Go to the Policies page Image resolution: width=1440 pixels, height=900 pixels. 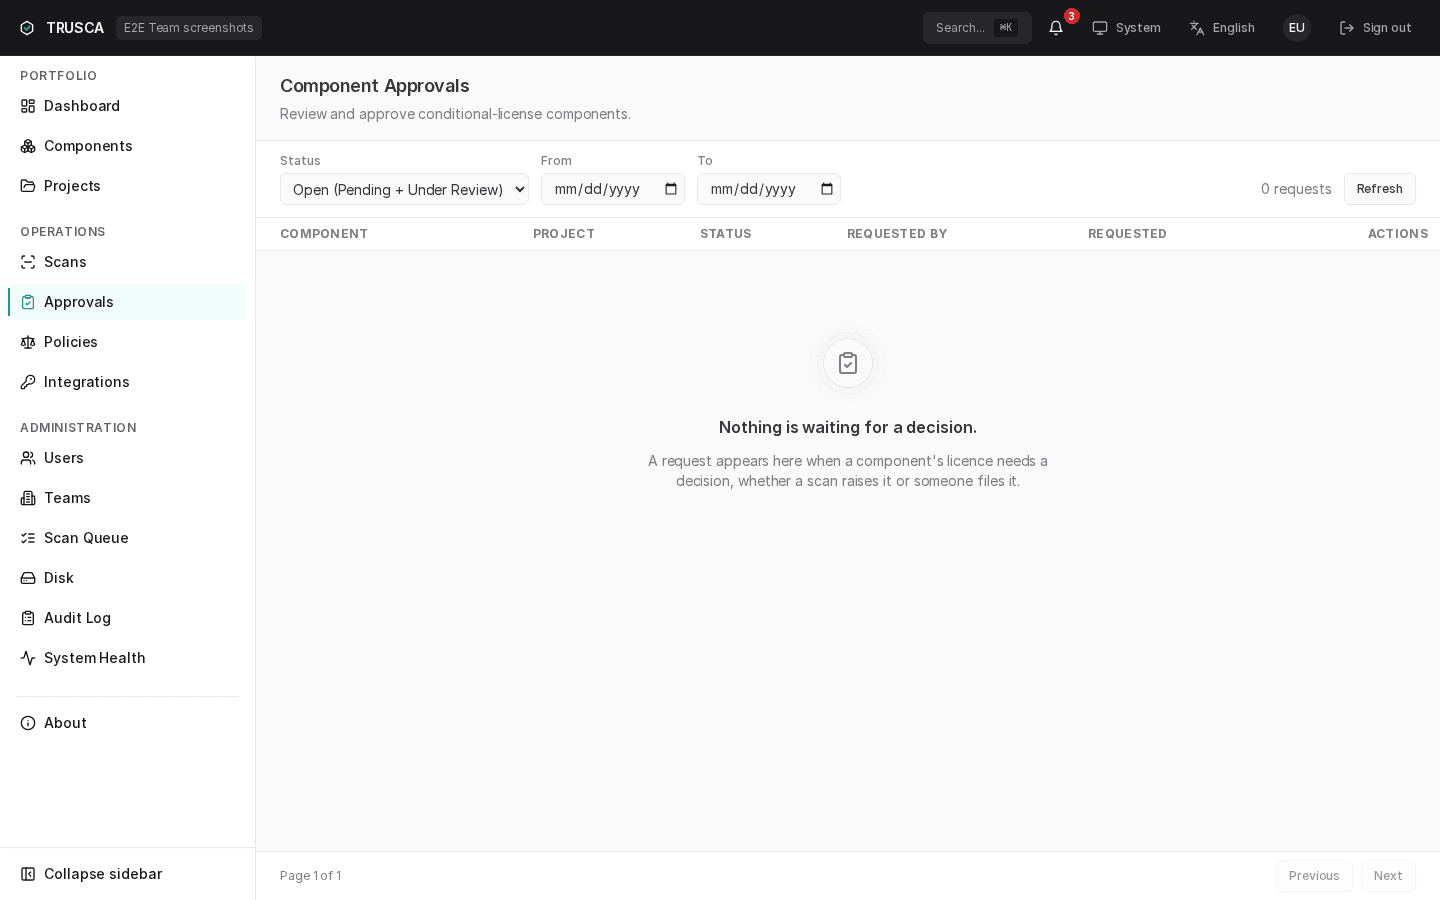point(127,342)
